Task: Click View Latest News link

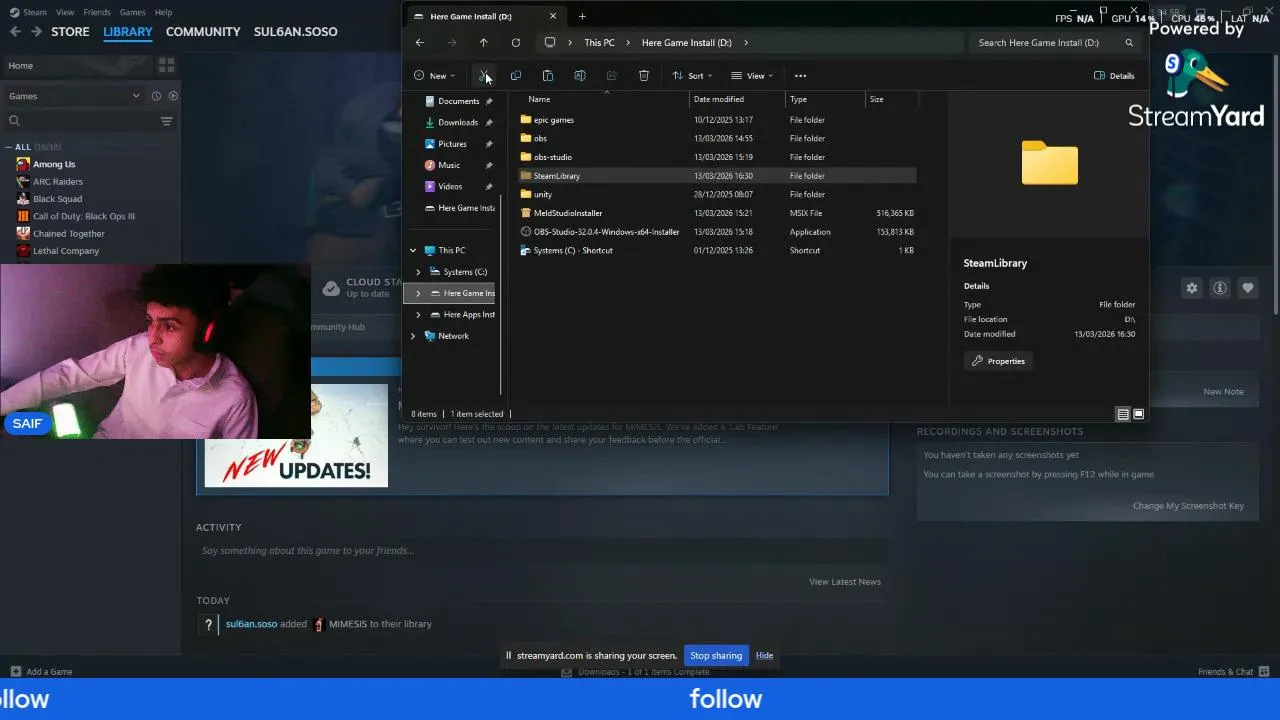Action: [845, 582]
